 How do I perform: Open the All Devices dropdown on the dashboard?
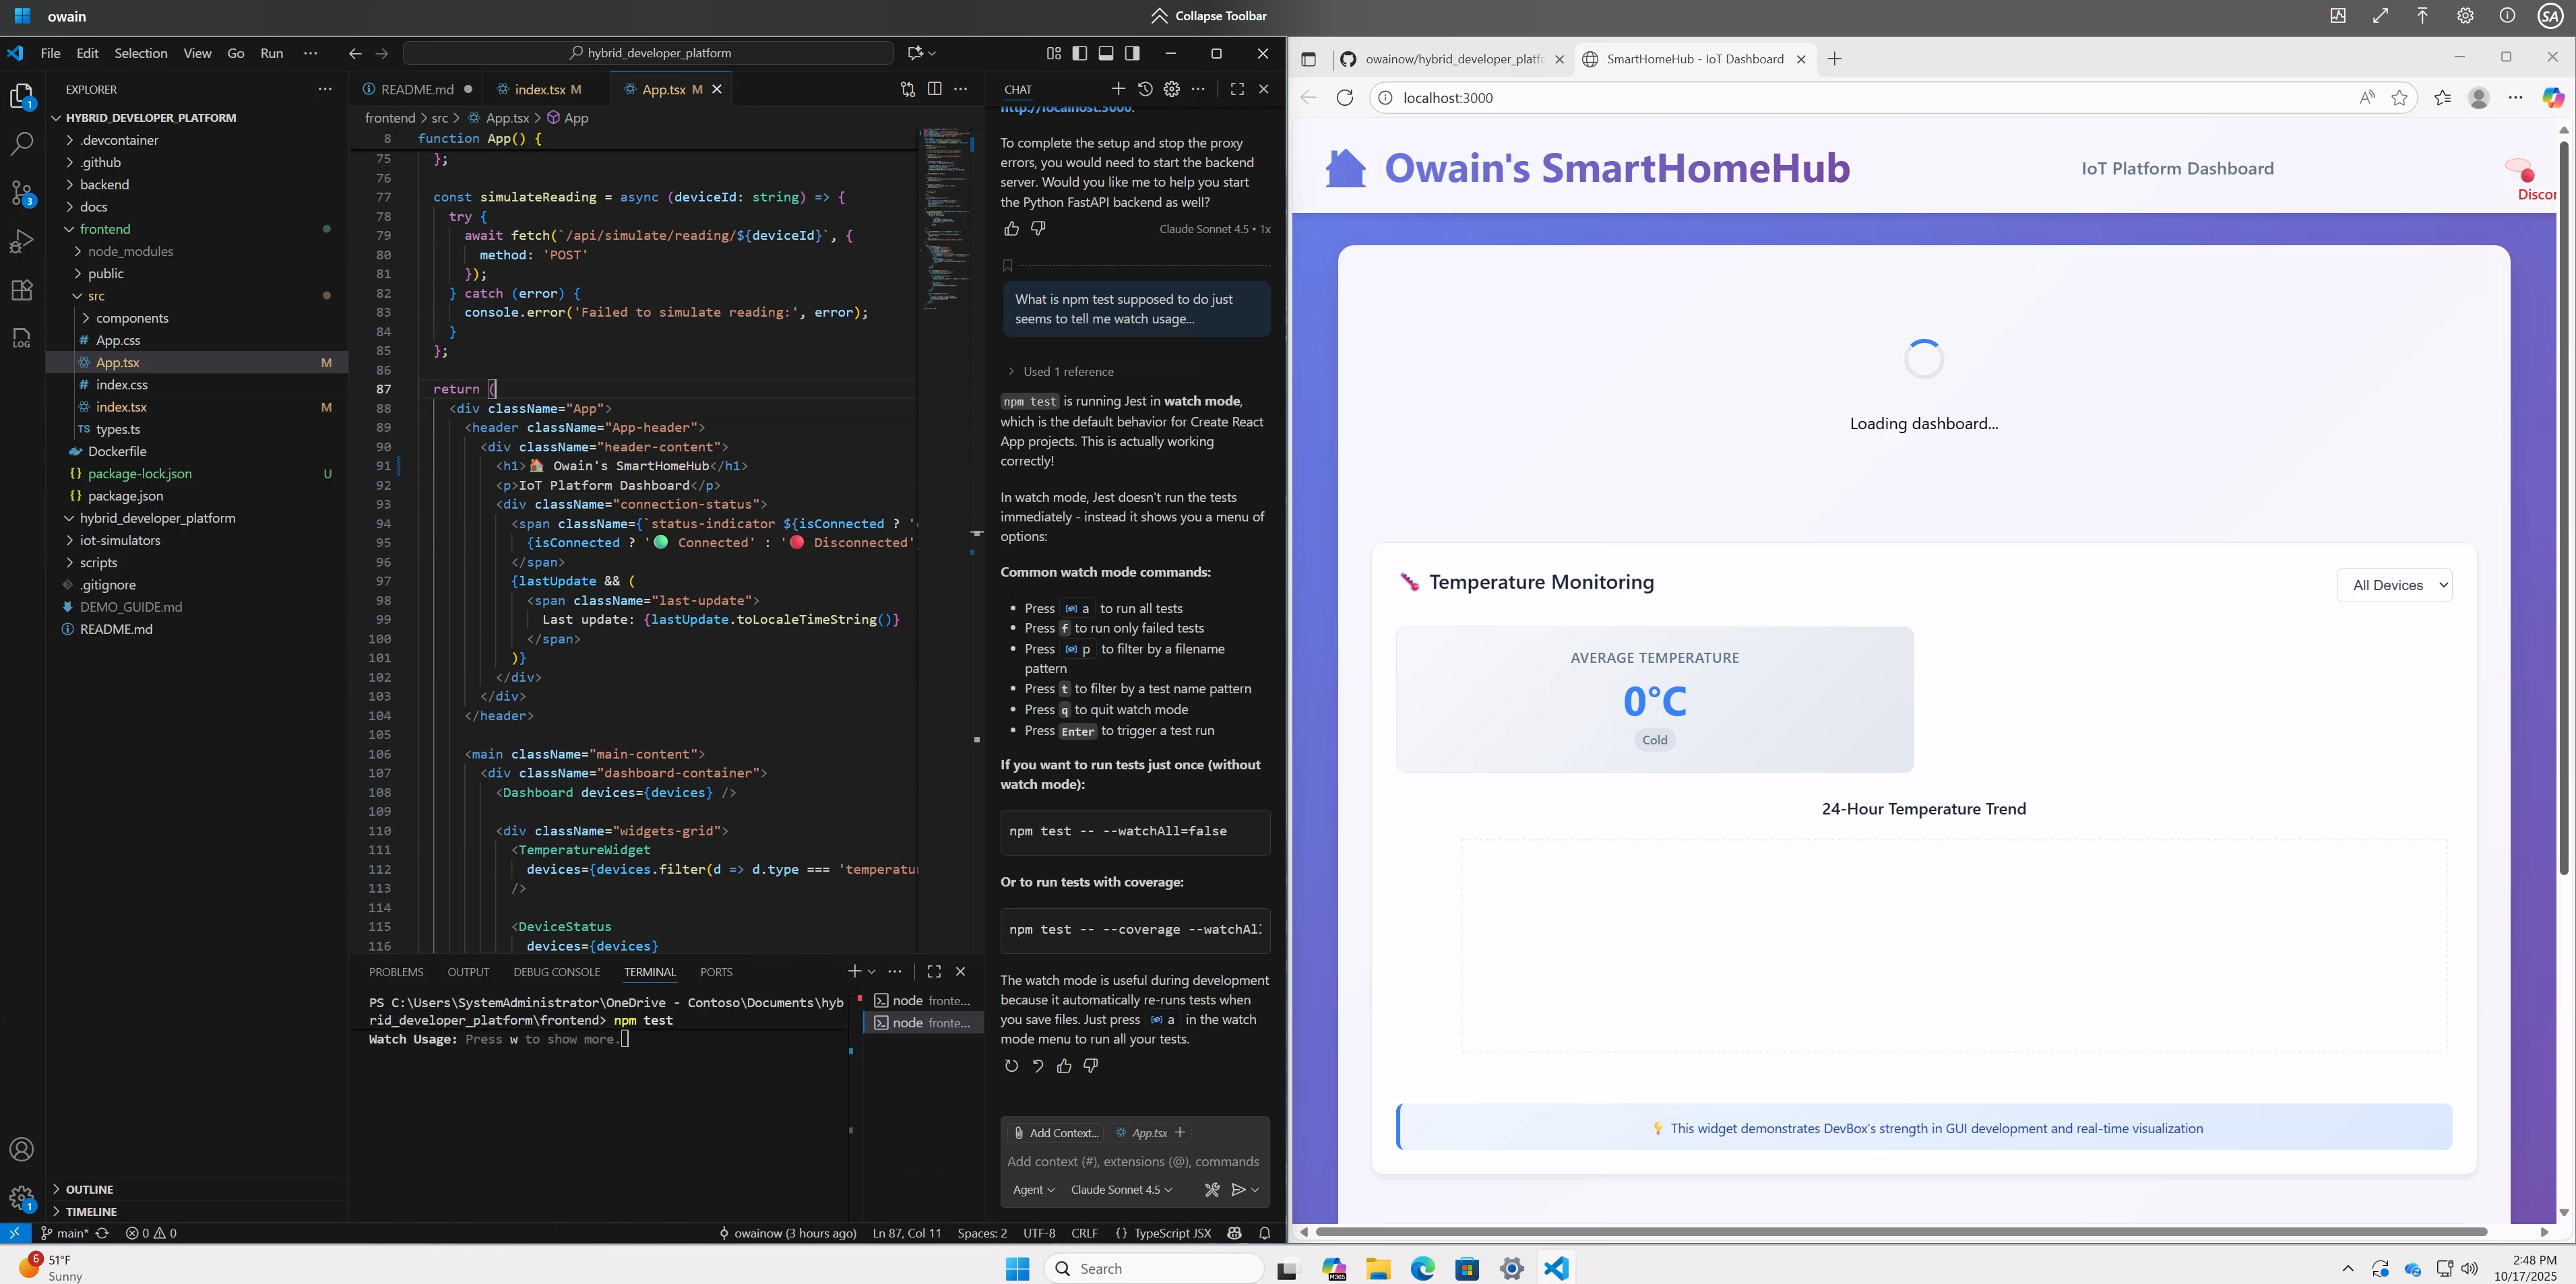(x=2395, y=584)
